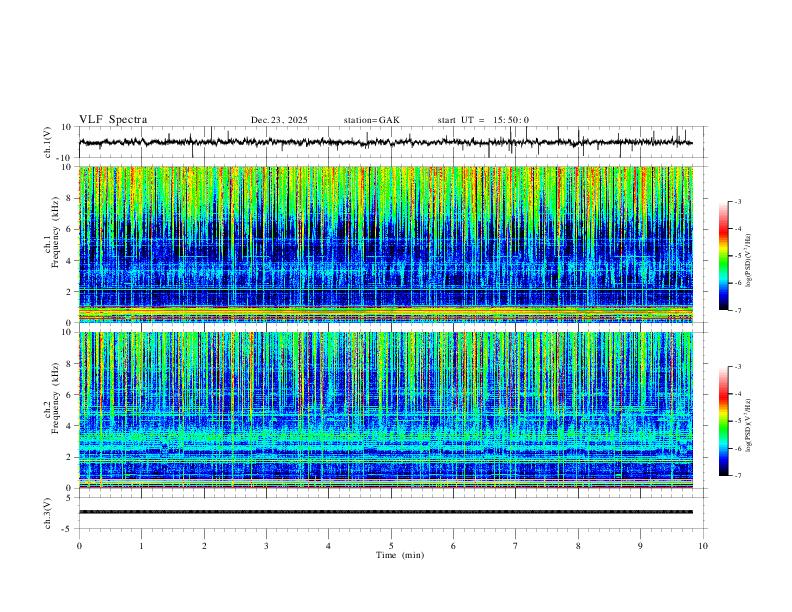This screenshot has height=612, width=792.
Task: Click the ch.1 "Frequency (kHz)" axis label
Action: pos(55,232)
